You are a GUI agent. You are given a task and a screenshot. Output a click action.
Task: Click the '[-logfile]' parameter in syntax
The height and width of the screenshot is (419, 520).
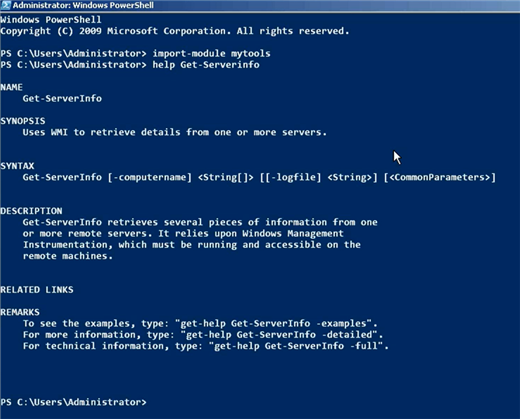pyautogui.click(x=293, y=177)
